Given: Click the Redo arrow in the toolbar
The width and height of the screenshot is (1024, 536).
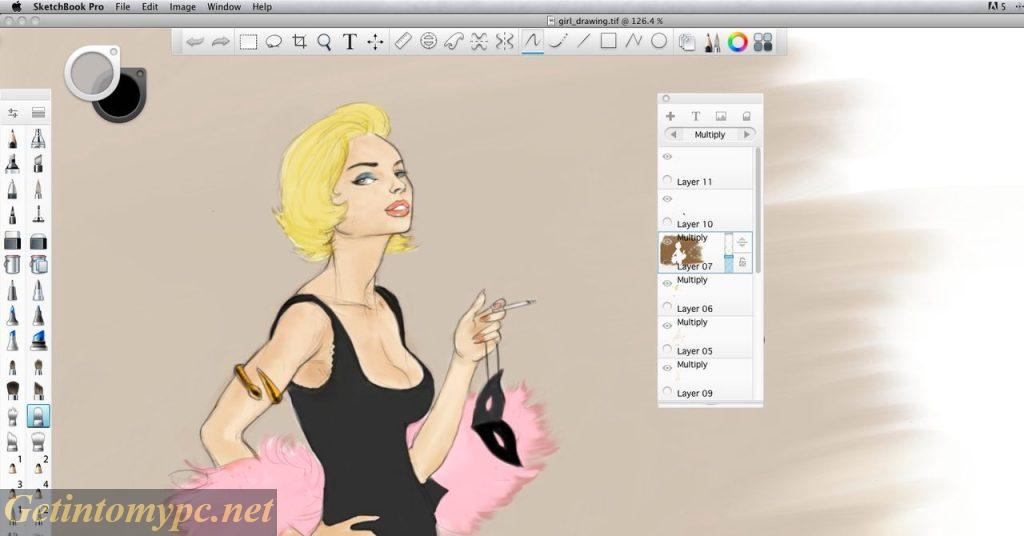Looking at the screenshot, I should pos(221,42).
